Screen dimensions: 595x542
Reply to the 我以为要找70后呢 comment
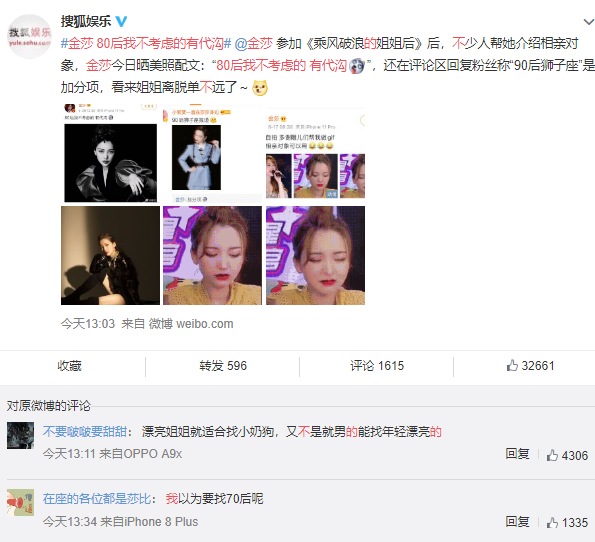pos(517,522)
